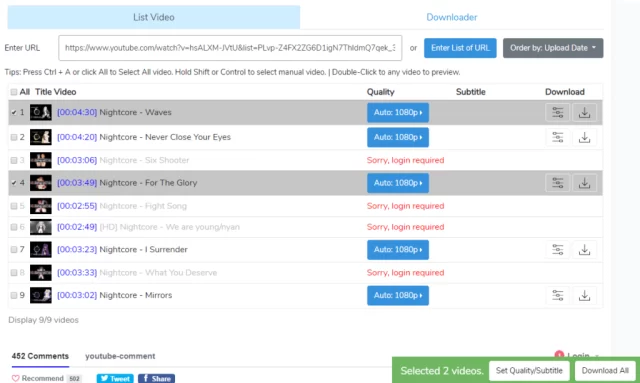Select the youtube-comment tab
This screenshot has height=383, width=640.
click(120, 356)
